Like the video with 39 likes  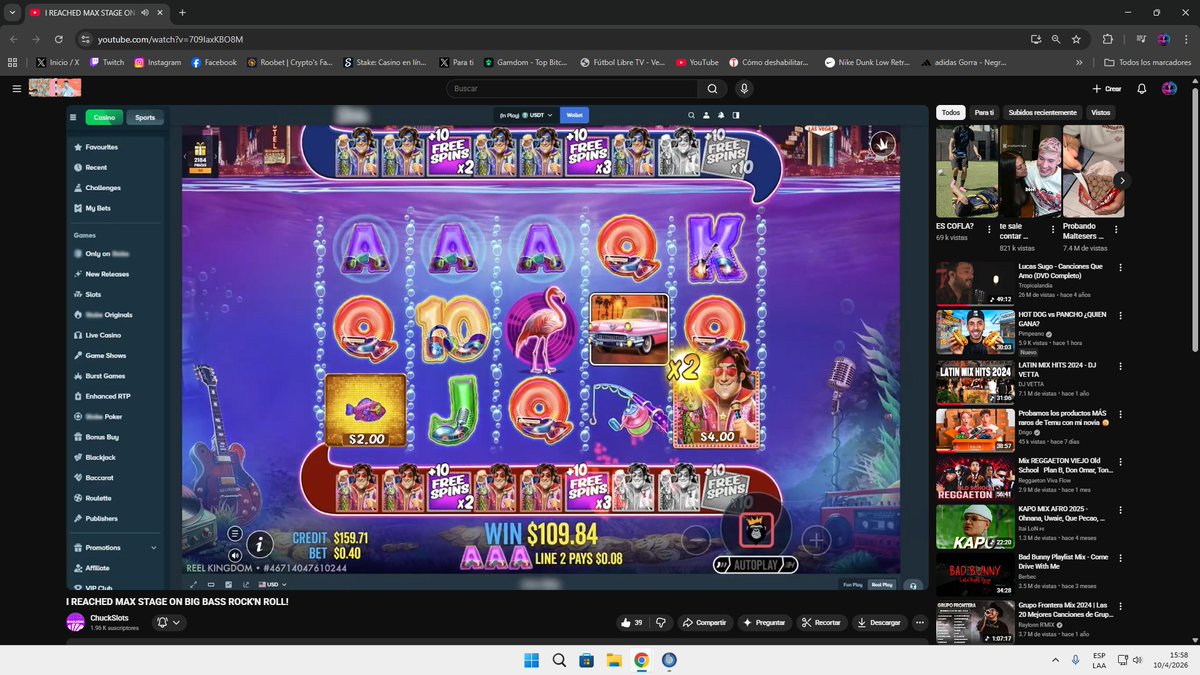click(631, 622)
